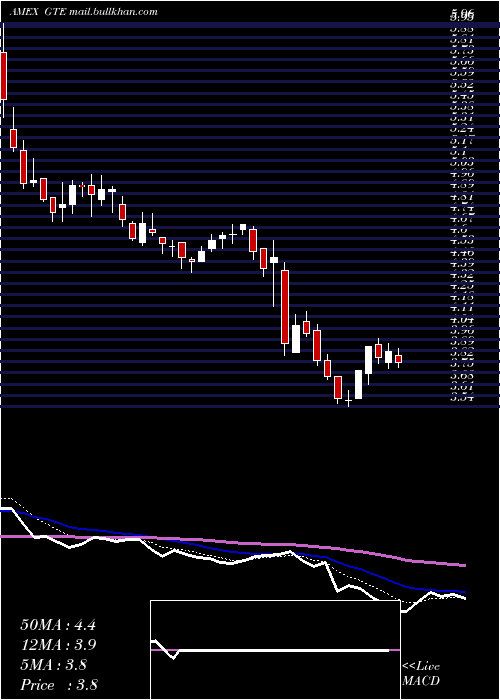Click the large red candle of the sharp drop
The height and width of the screenshot is (700, 500).
tap(285, 306)
